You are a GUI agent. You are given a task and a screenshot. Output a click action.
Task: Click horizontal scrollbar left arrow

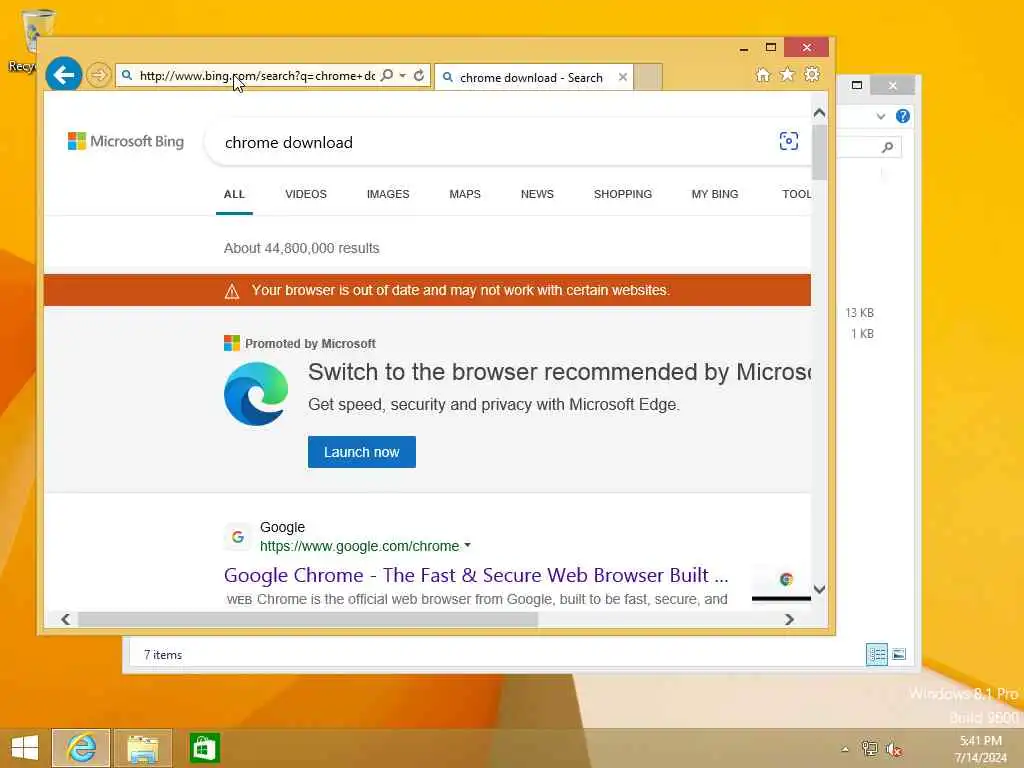coord(65,619)
